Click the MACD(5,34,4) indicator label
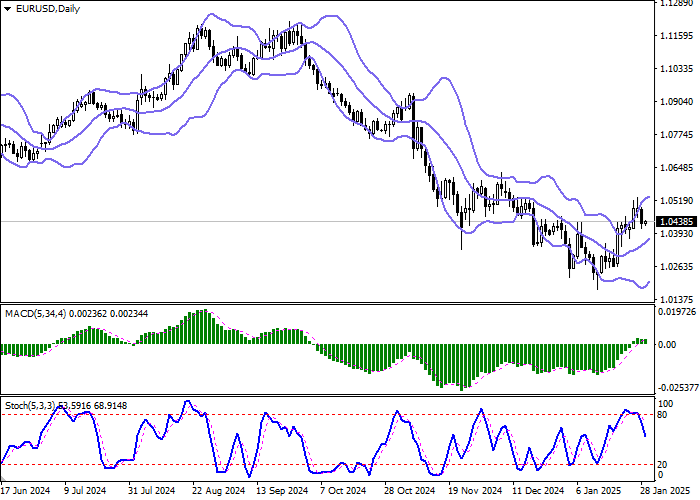Image resolution: width=700 pixels, height=500 pixels. (x=35, y=315)
